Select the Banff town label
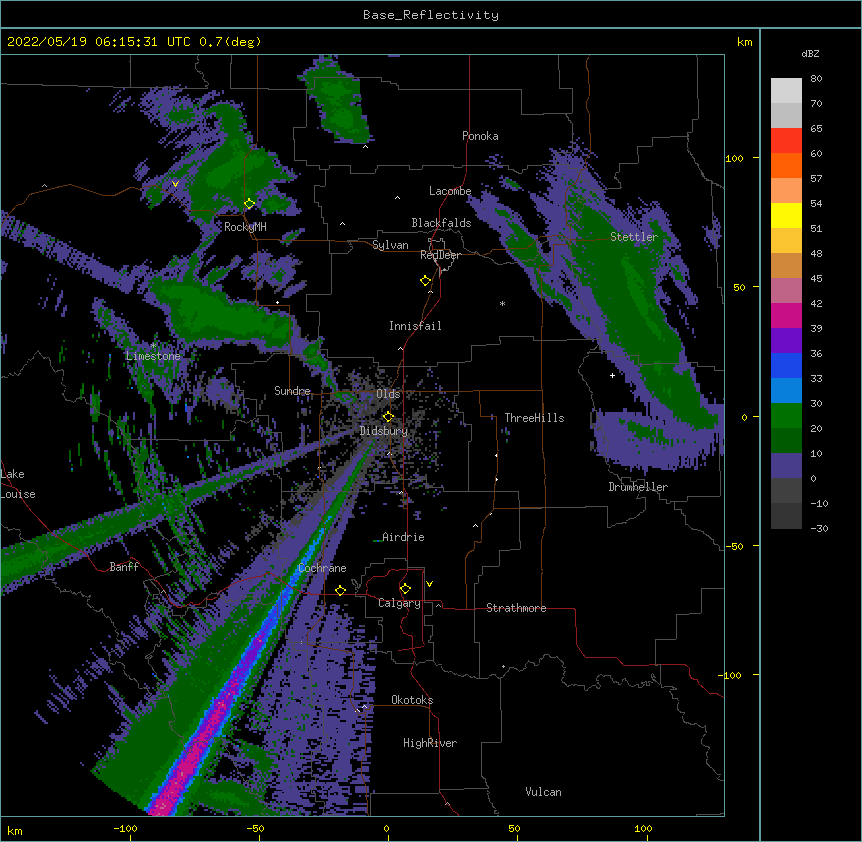Screen dimensions: 862x842 [x=124, y=567]
